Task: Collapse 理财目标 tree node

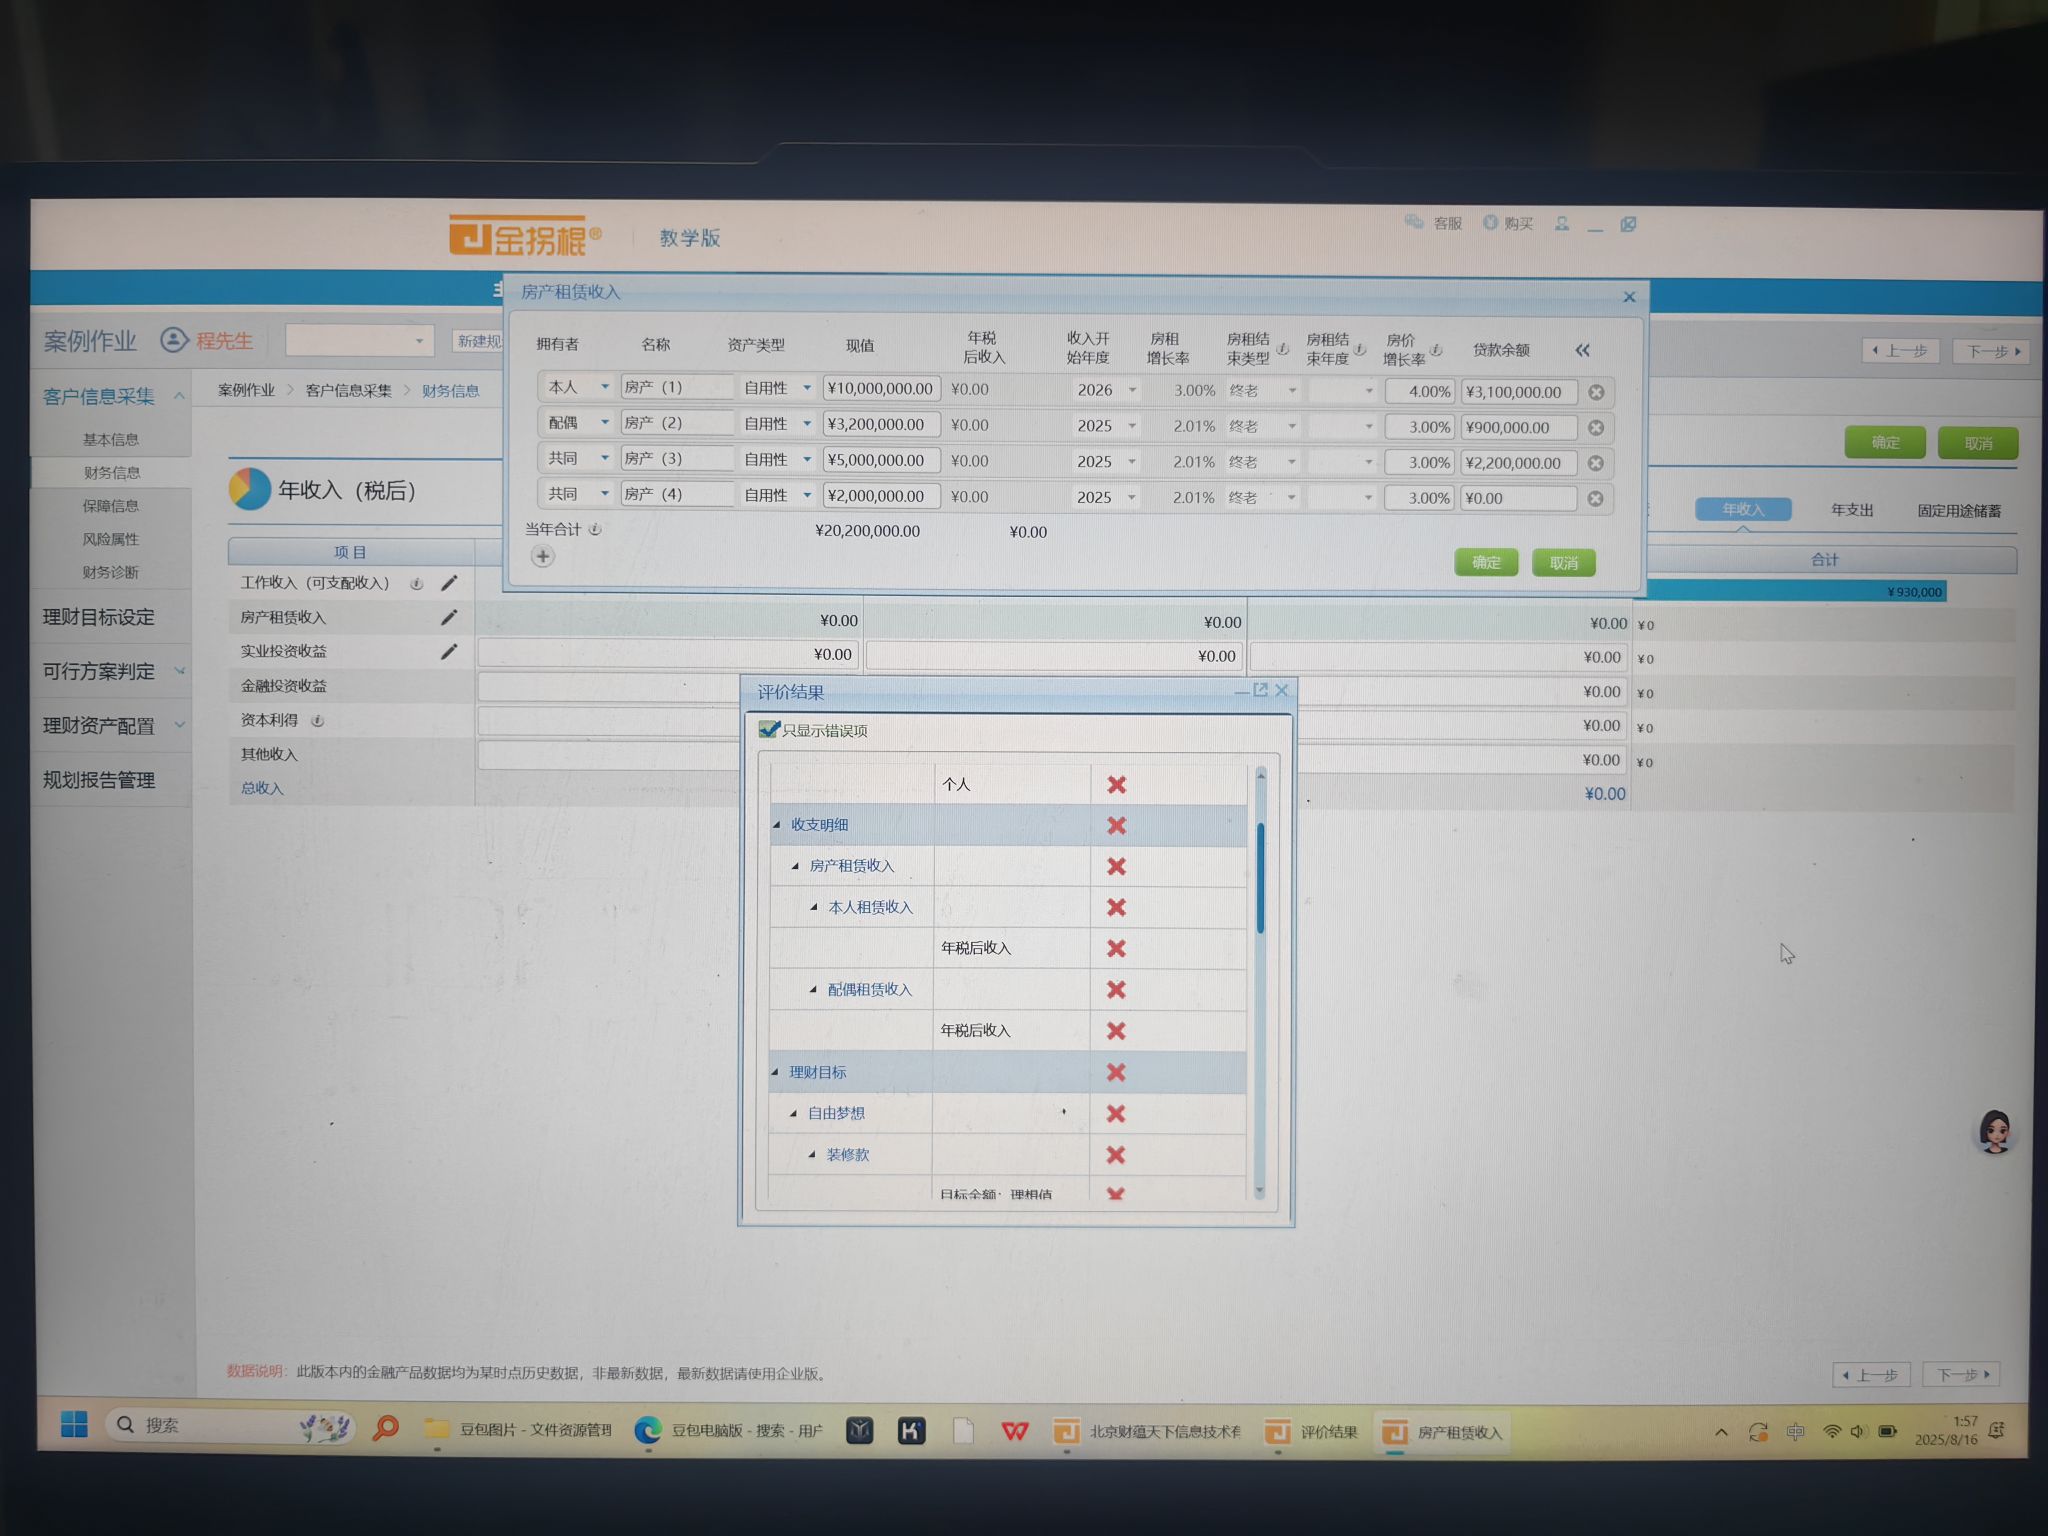Action: (775, 1072)
